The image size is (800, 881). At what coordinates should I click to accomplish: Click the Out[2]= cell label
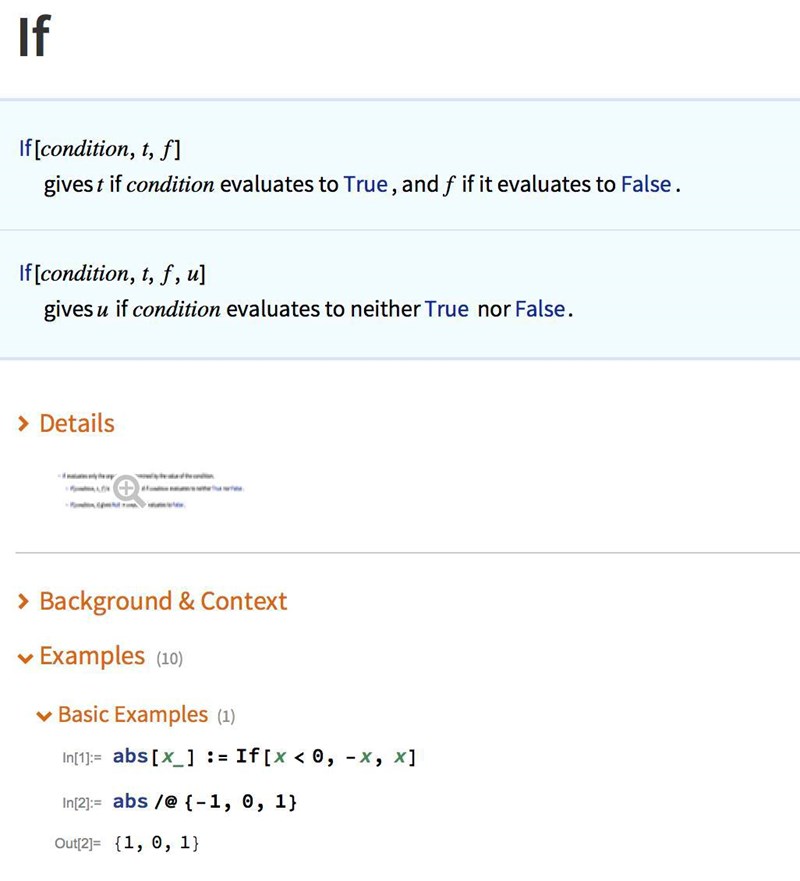[x=79, y=845]
